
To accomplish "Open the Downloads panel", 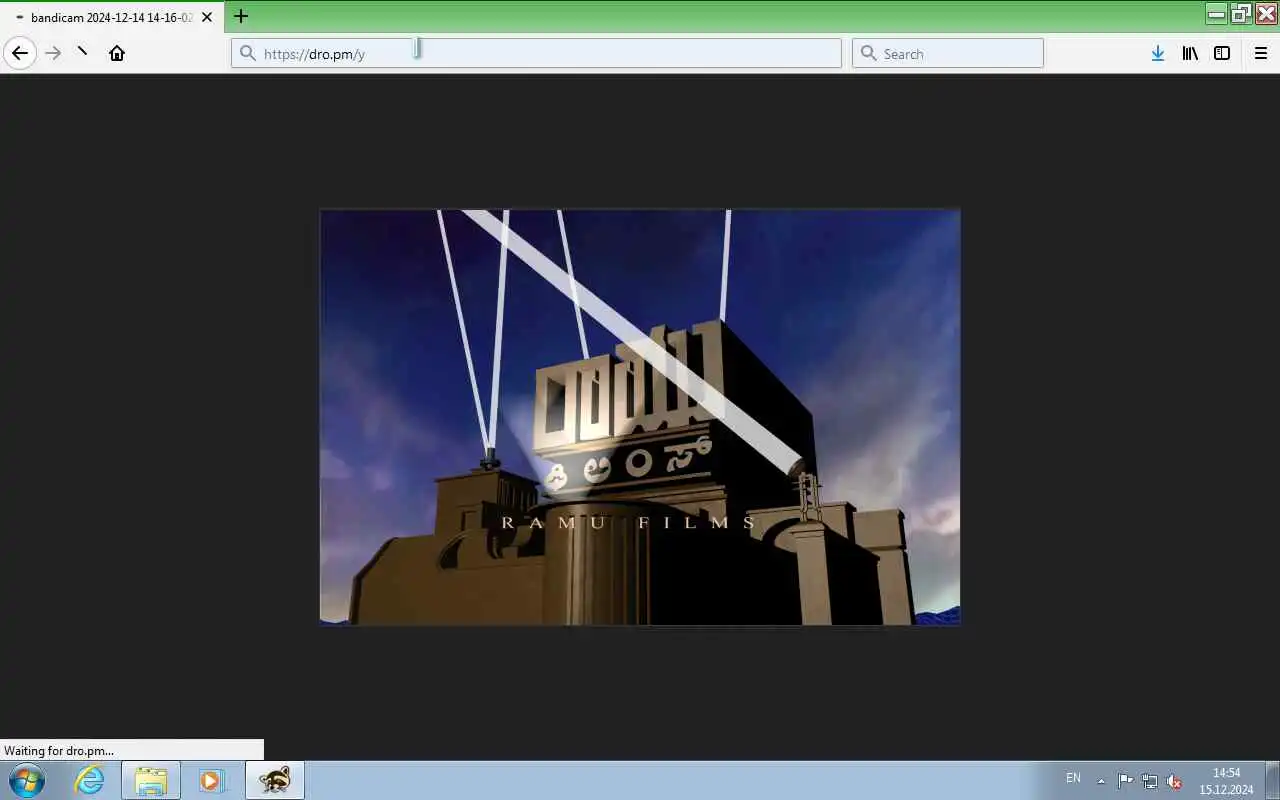I will pyautogui.click(x=1157, y=53).
